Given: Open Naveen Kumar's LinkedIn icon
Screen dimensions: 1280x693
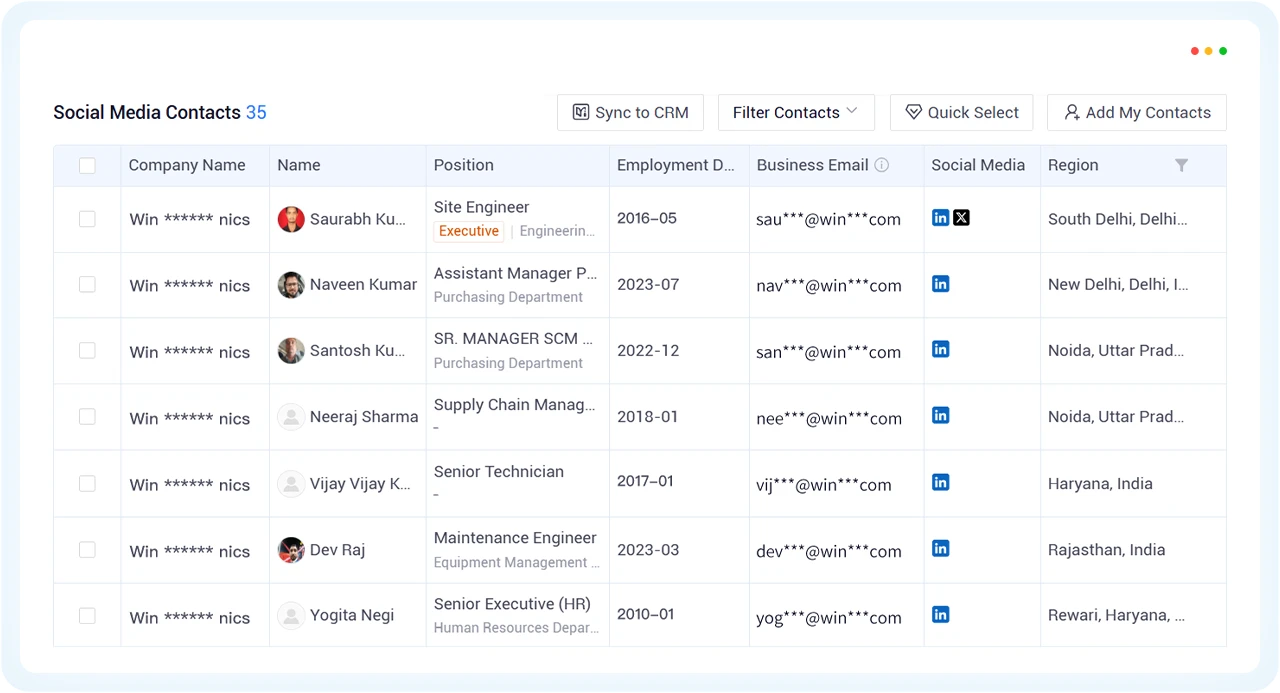Looking at the screenshot, I should tap(940, 284).
